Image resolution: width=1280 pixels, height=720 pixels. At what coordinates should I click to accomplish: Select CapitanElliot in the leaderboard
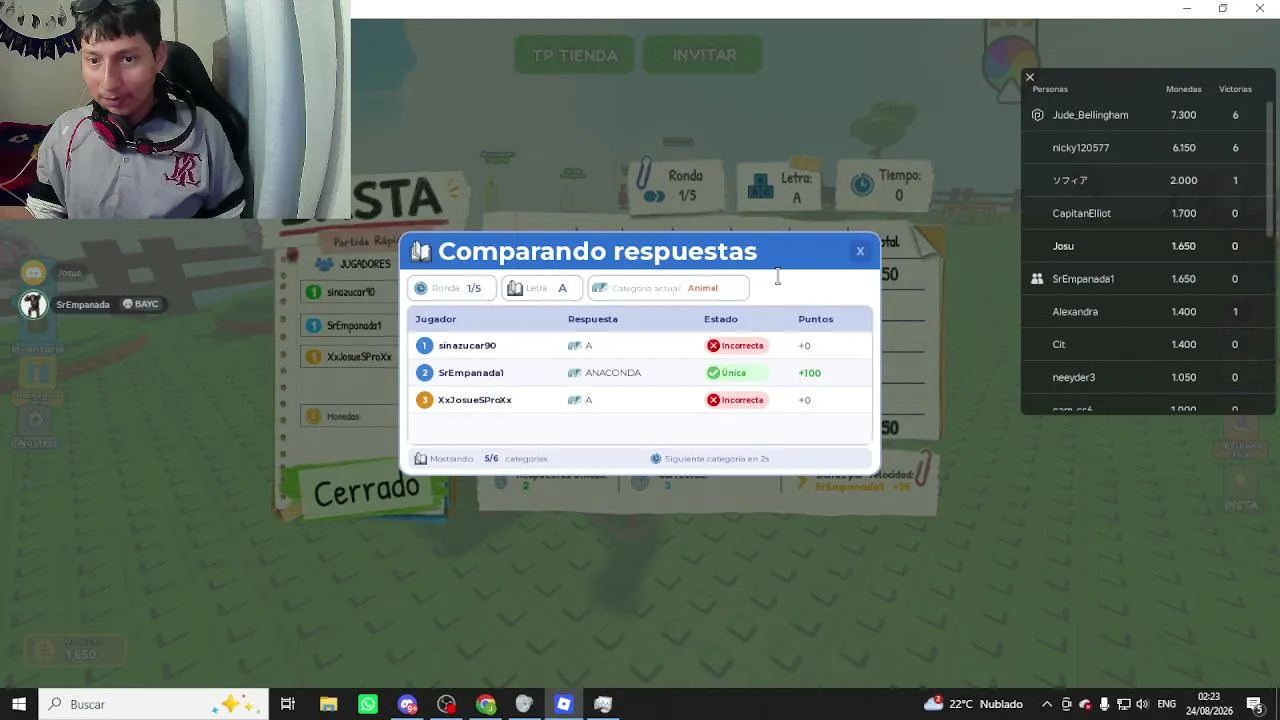coord(1081,213)
